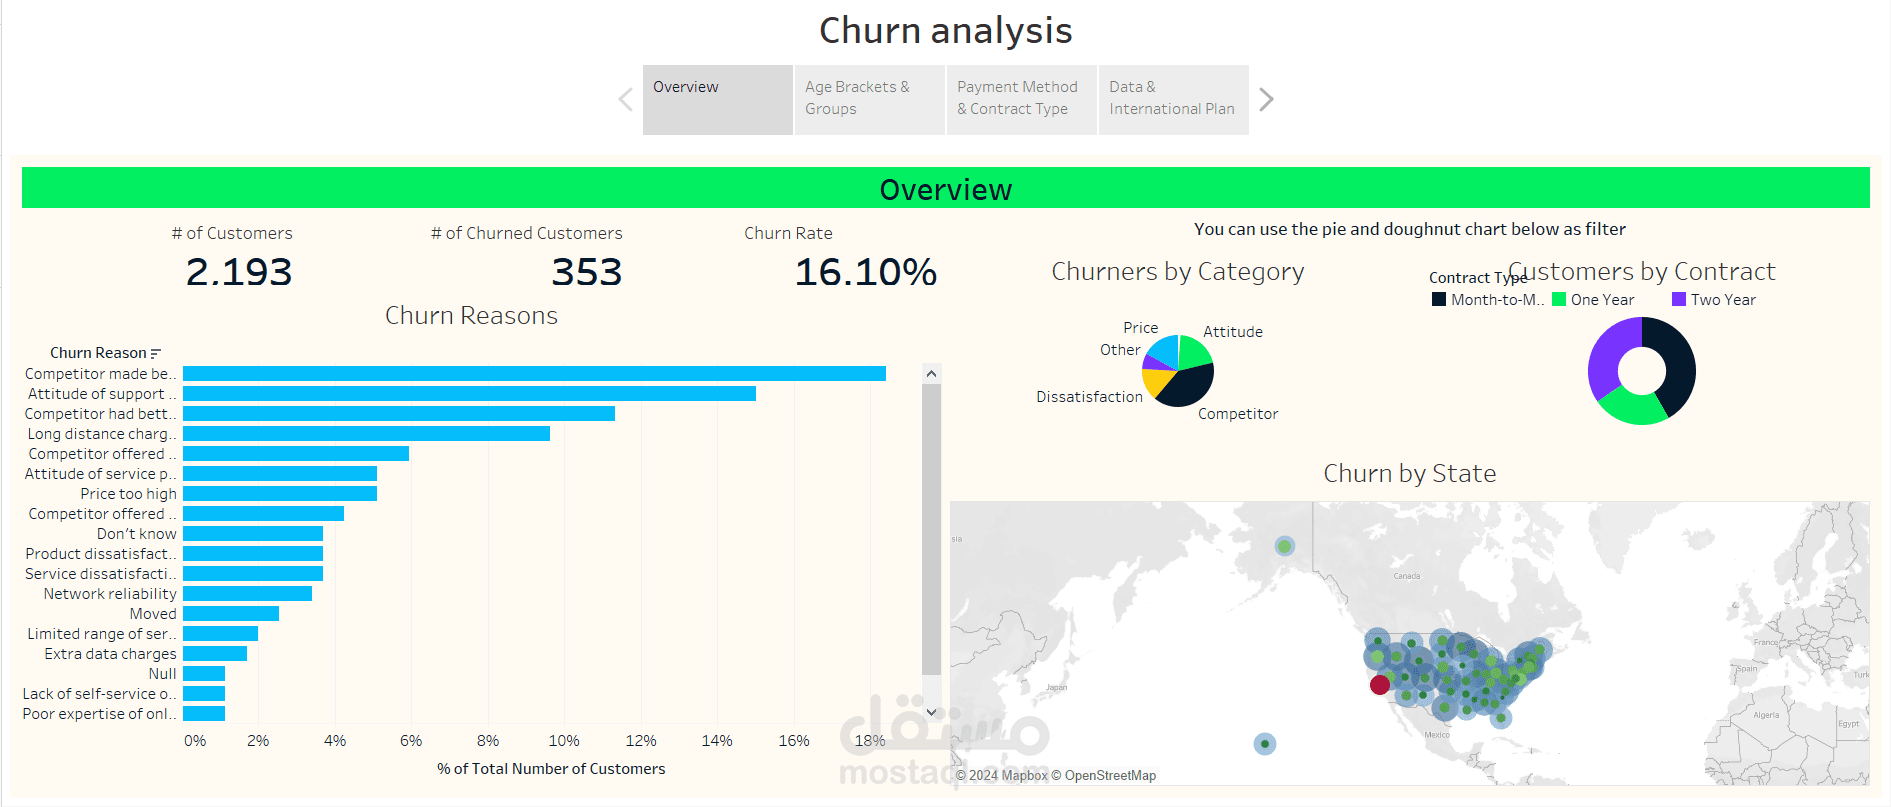Filter by Attitude pie slice
This screenshot has height=807, width=1891.
pos(1194,352)
